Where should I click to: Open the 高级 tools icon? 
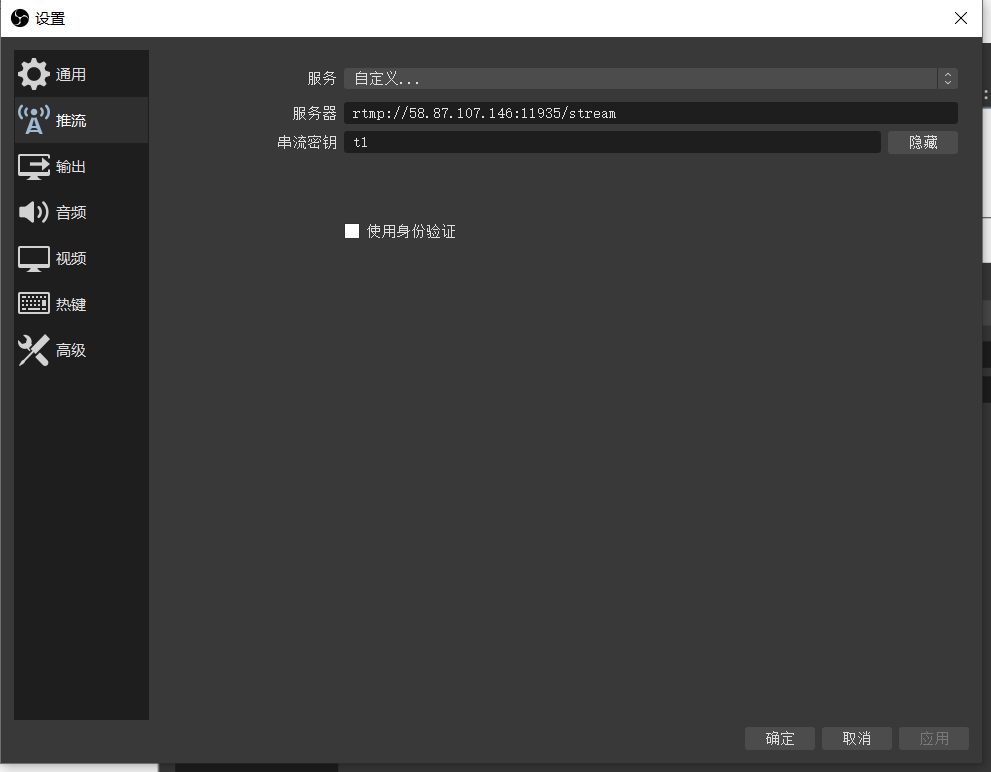(33, 350)
